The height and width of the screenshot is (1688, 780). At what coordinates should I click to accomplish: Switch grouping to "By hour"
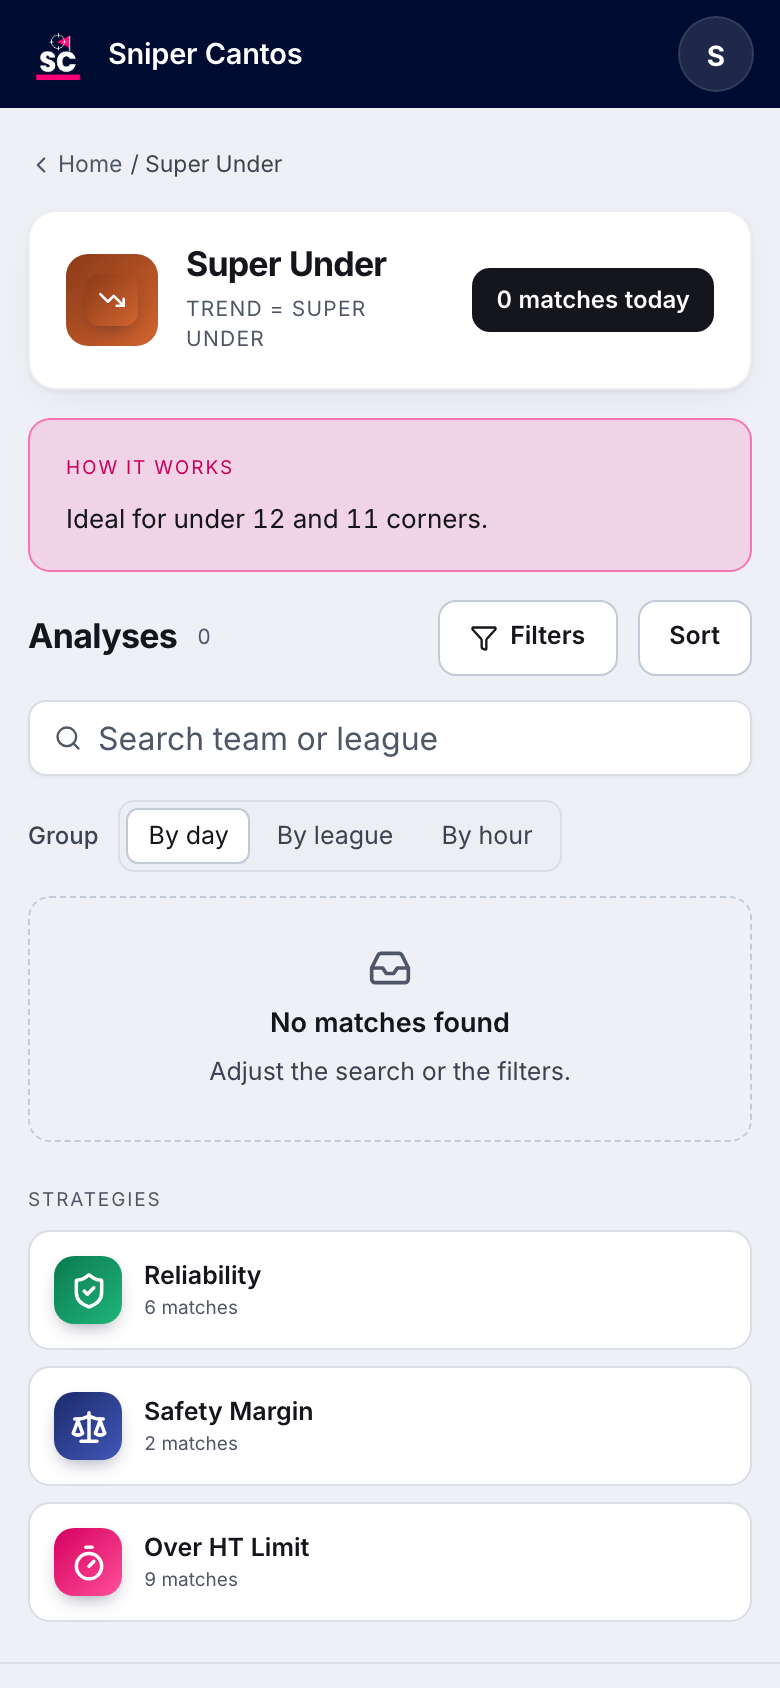click(487, 836)
